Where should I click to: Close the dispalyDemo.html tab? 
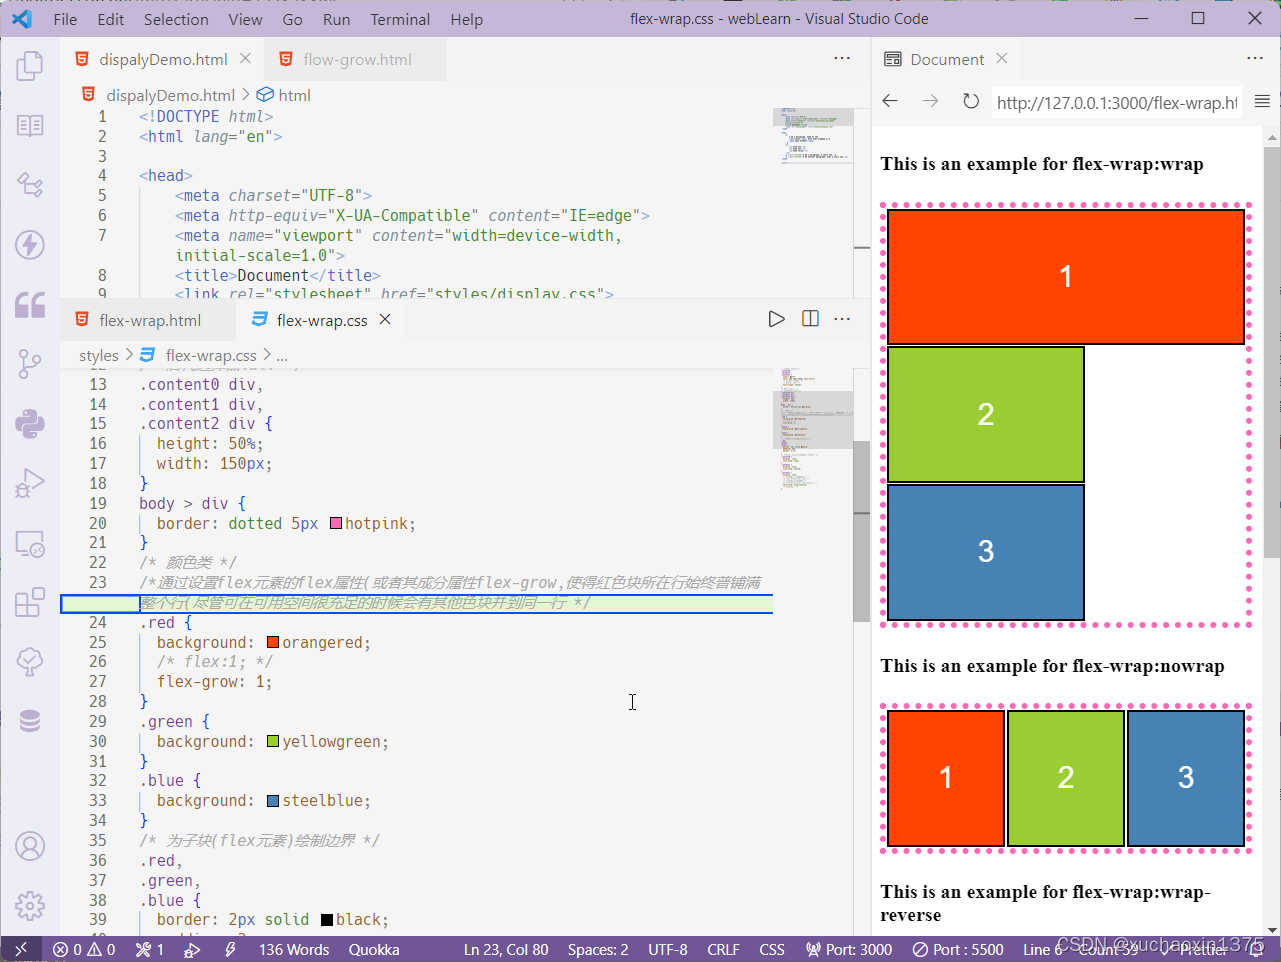[245, 59]
